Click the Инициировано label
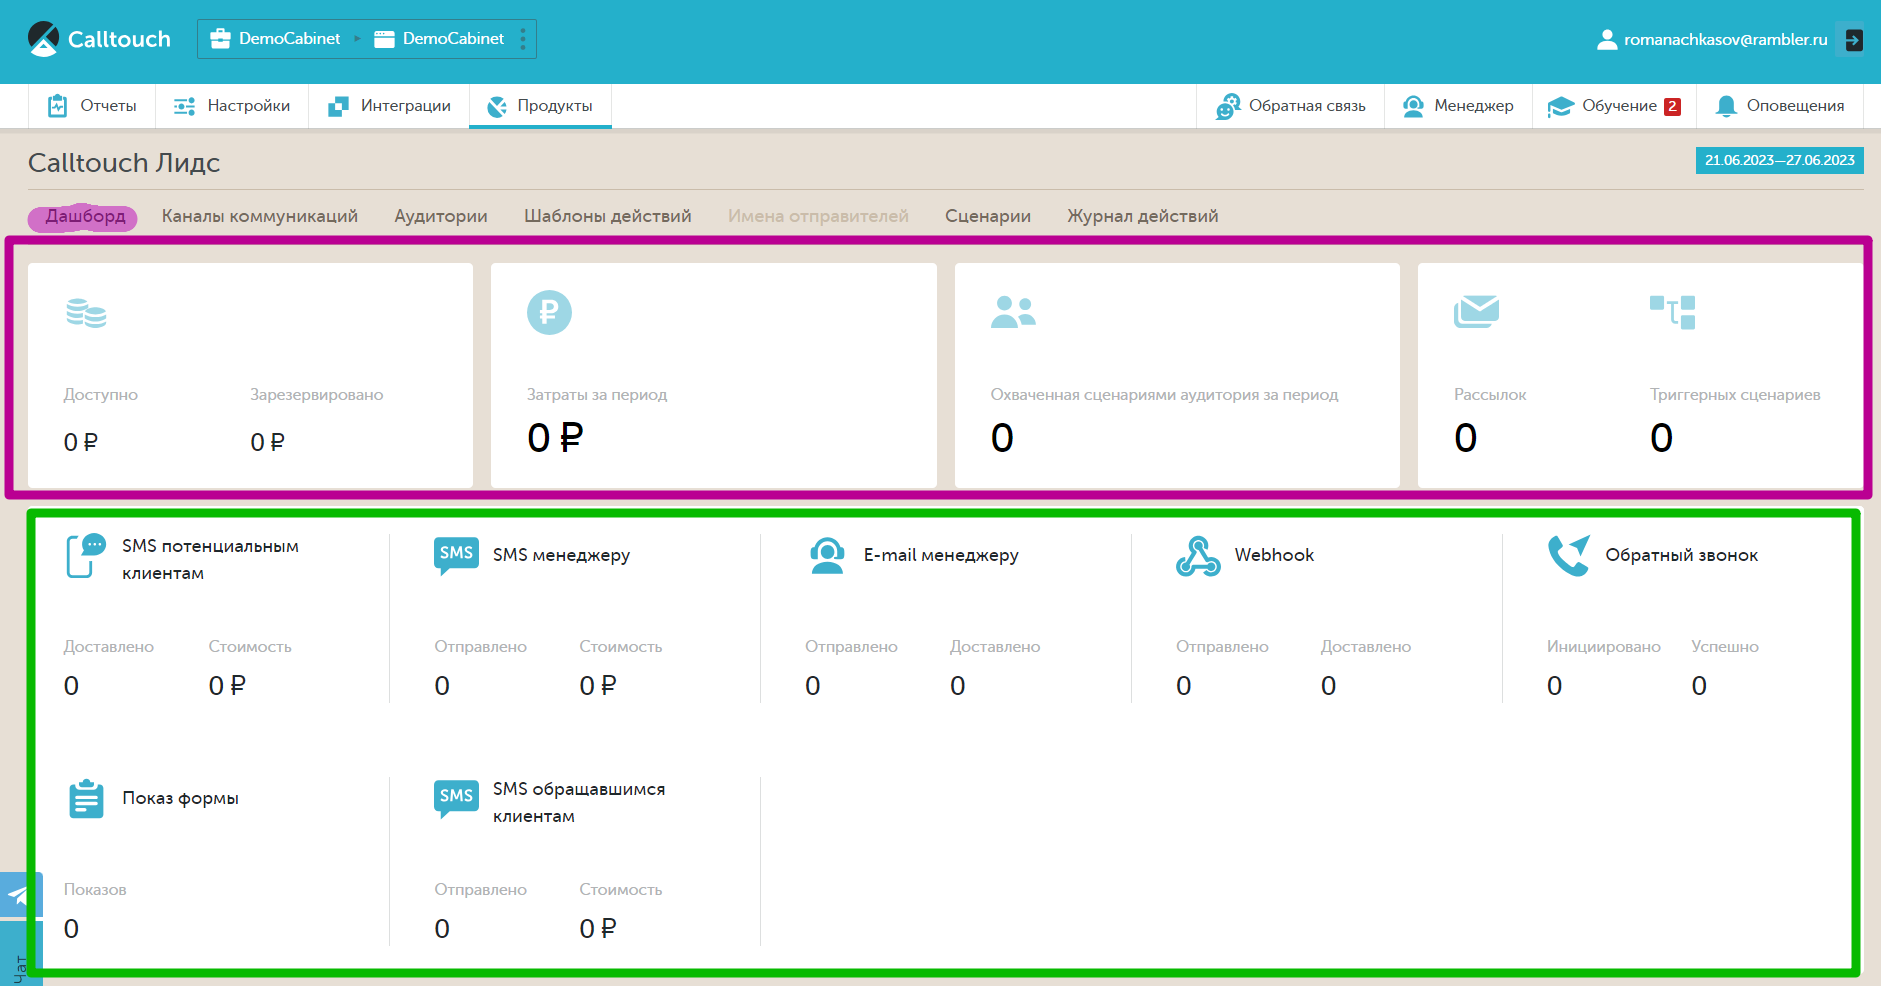Screen dimensions: 1881x986 point(1604,647)
